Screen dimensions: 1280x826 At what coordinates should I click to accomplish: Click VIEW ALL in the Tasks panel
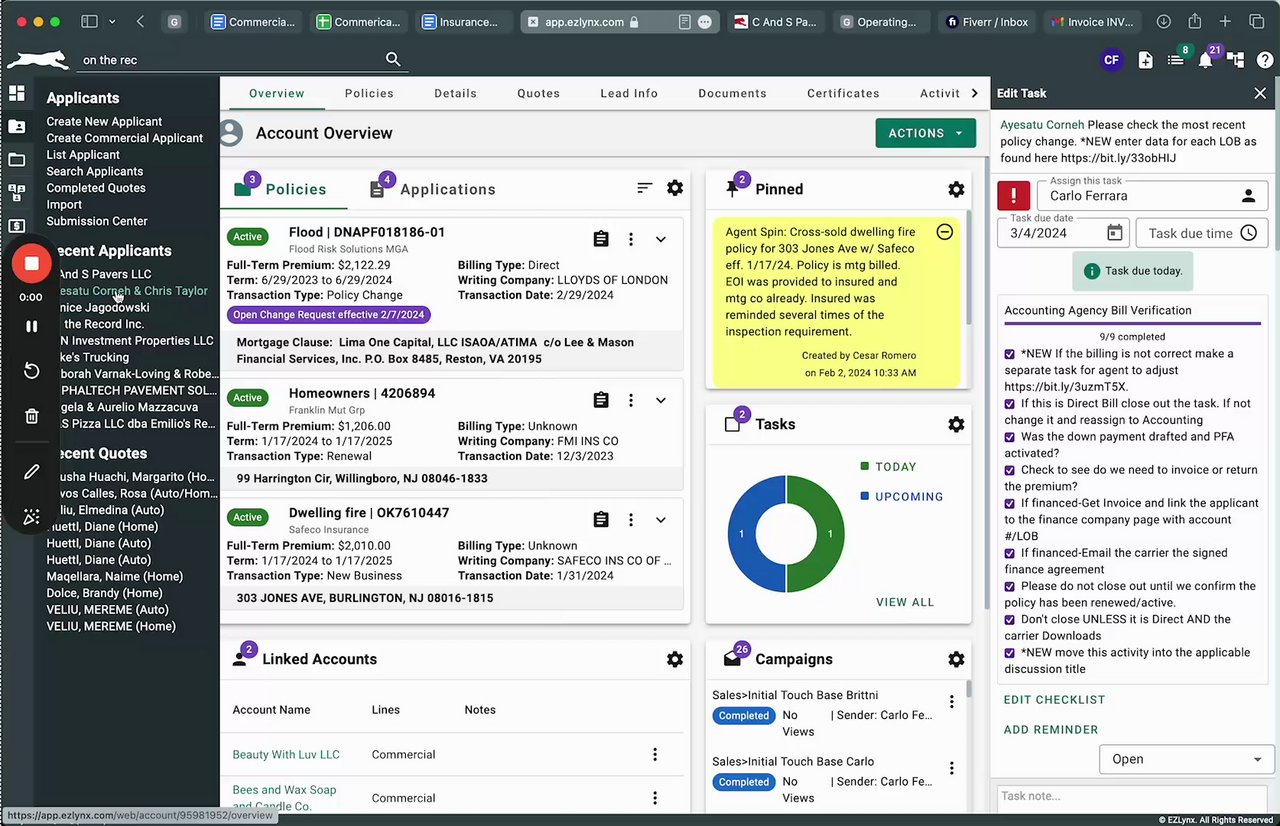click(x=905, y=602)
